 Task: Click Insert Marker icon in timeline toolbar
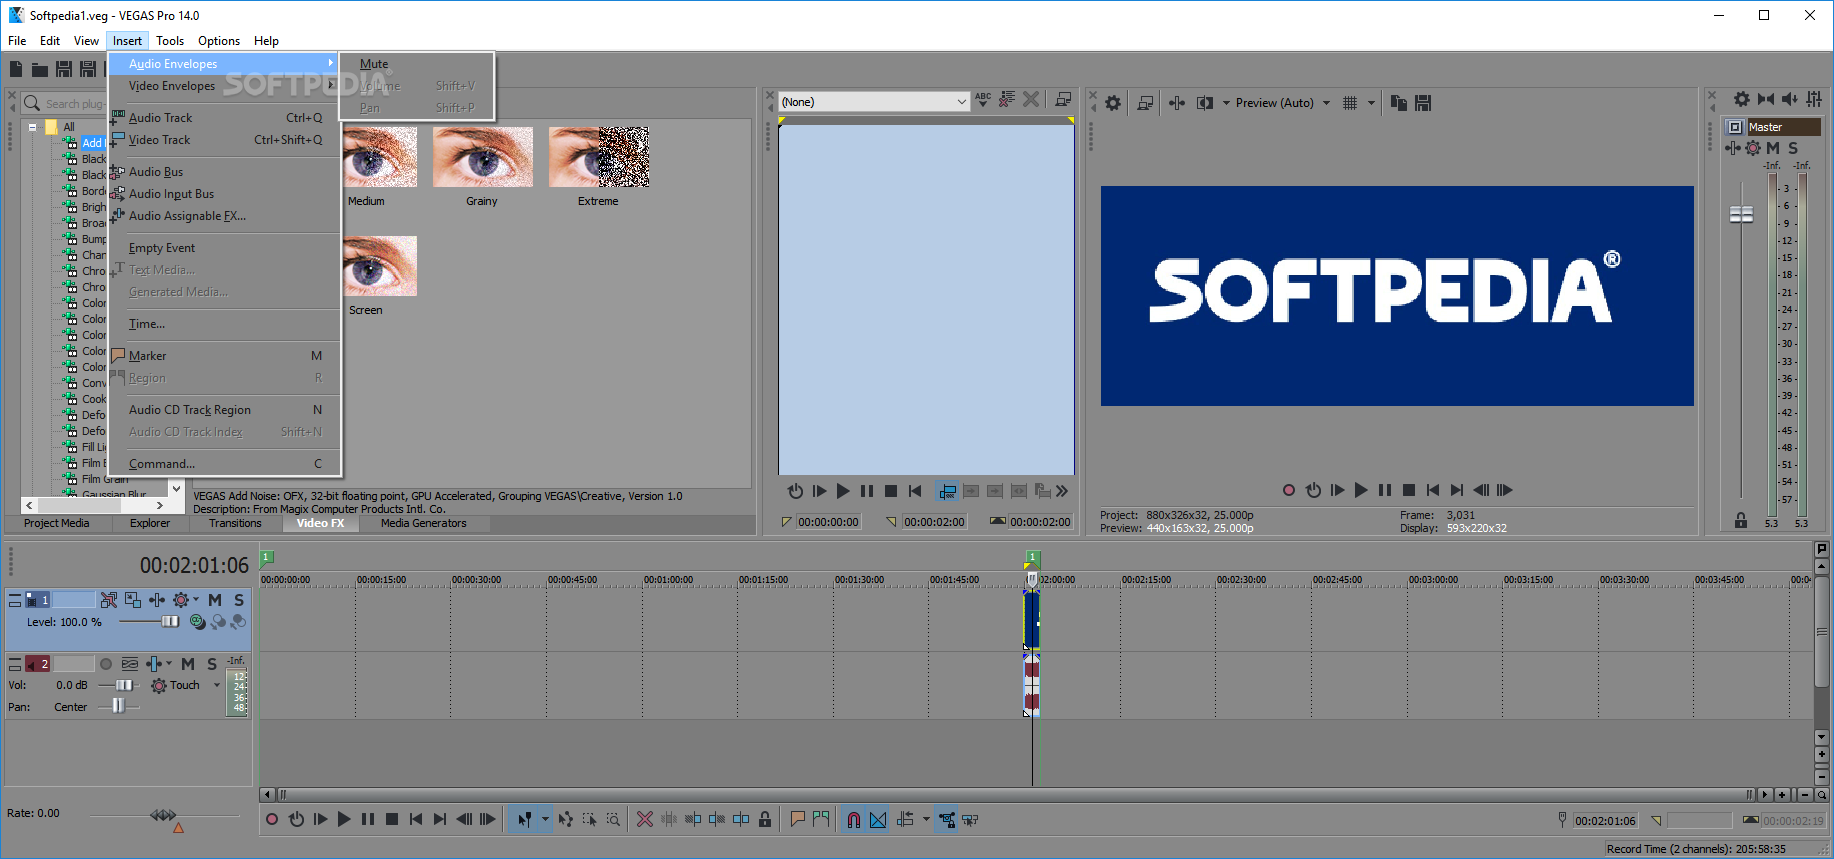[x=797, y=820]
